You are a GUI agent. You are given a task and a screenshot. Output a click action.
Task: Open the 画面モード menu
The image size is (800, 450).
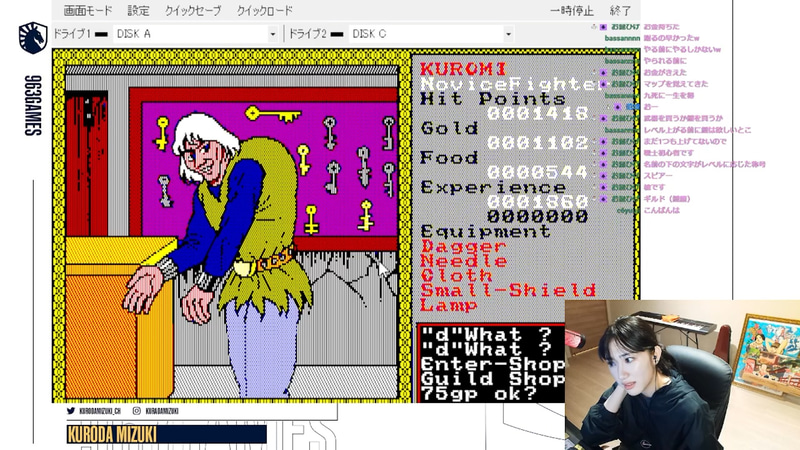coord(87,10)
